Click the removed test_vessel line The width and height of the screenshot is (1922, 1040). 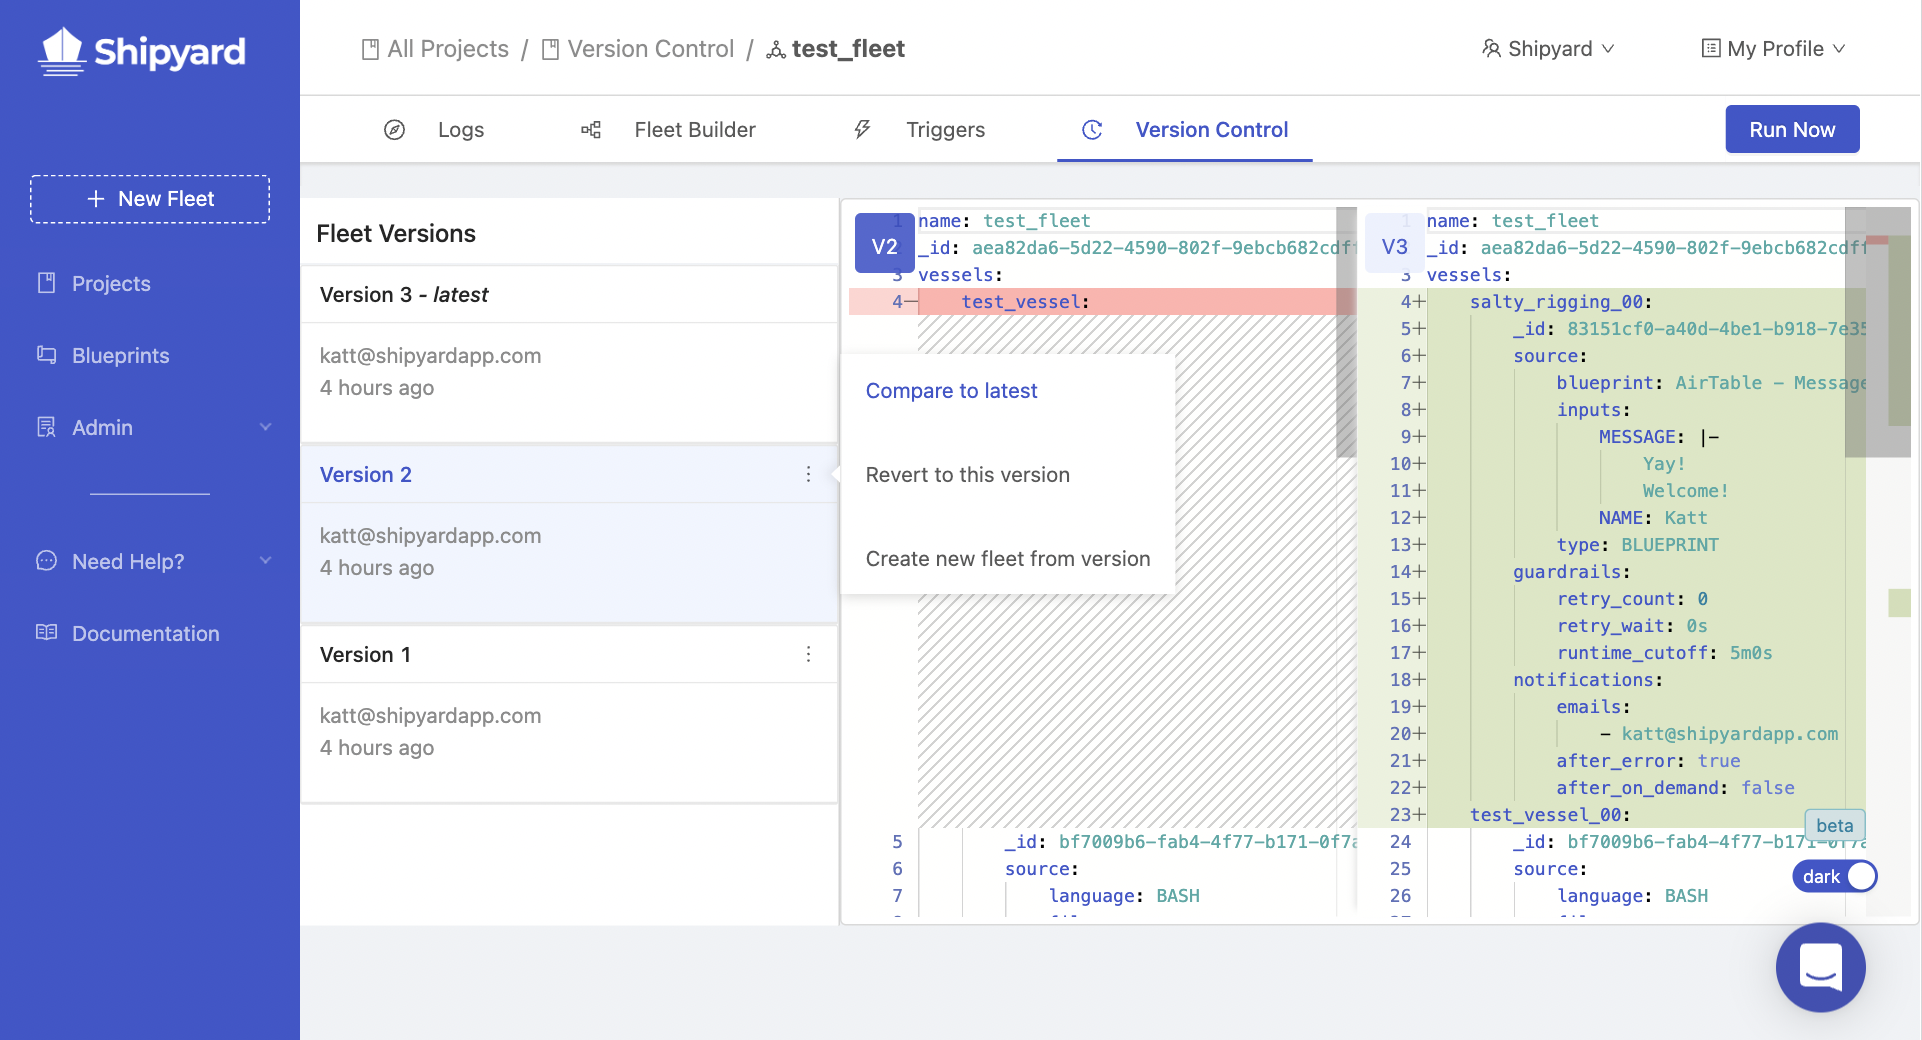(1102, 301)
